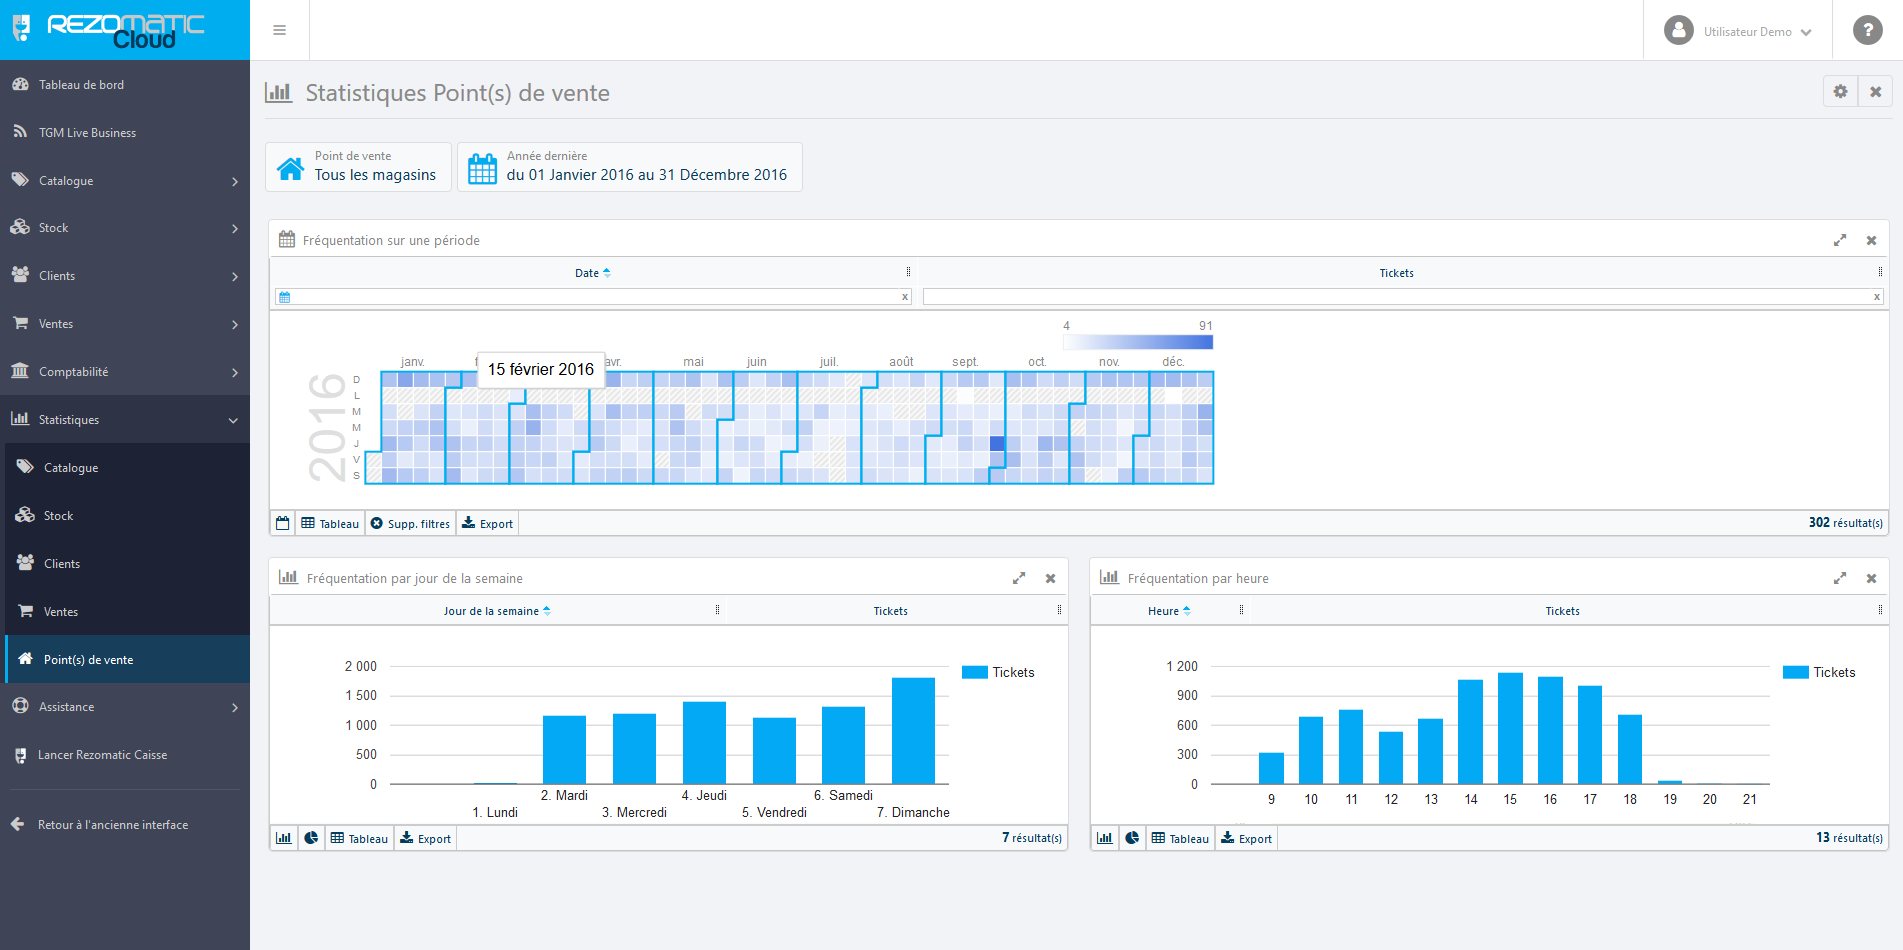The width and height of the screenshot is (1903, 950).
Task: Clear the Date filter with x
Action: (x=905, y=297)
